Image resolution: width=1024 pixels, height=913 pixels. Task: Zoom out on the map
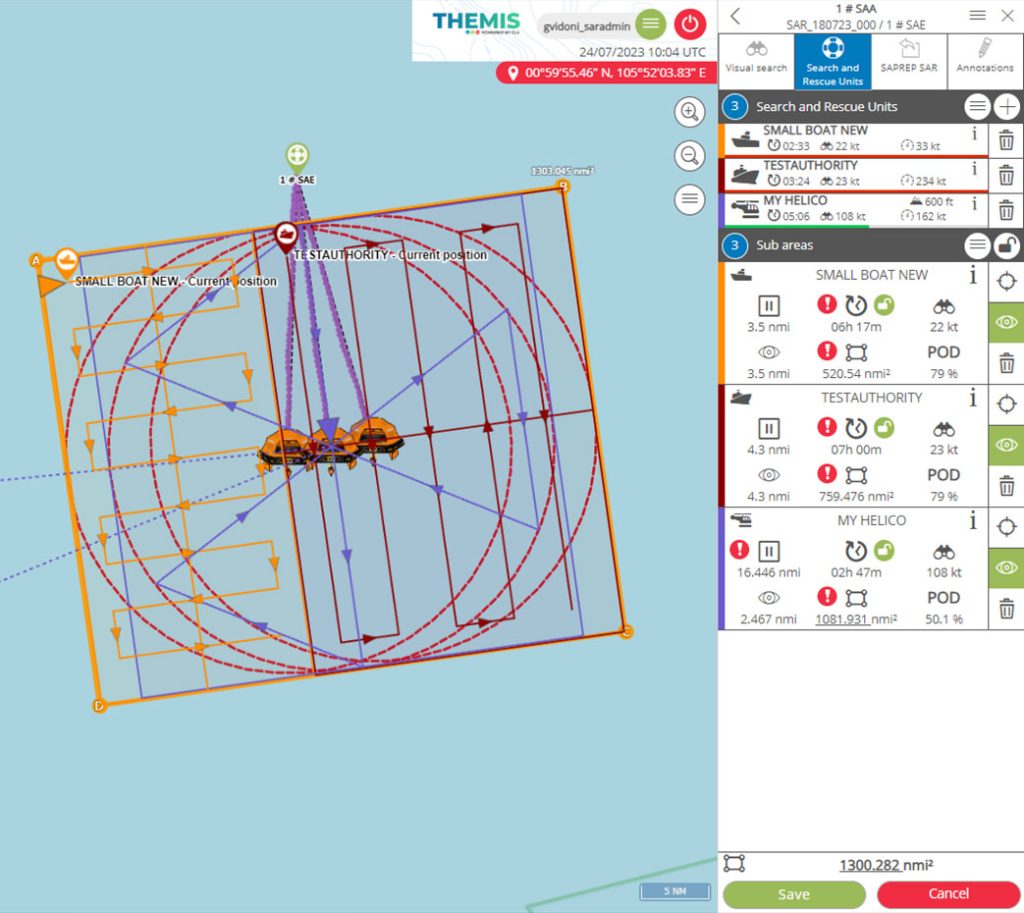pyautogui.click(x=689, y=155)
